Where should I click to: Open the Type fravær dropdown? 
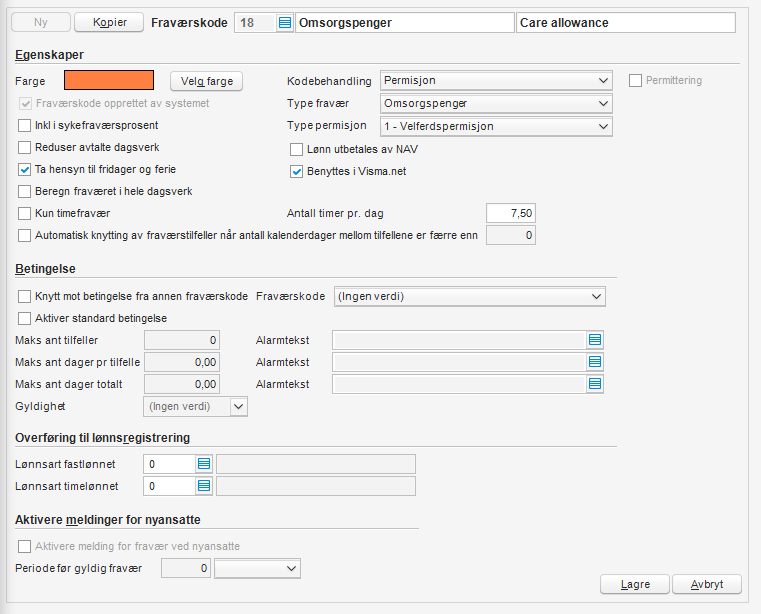click(x=496, y=103)
